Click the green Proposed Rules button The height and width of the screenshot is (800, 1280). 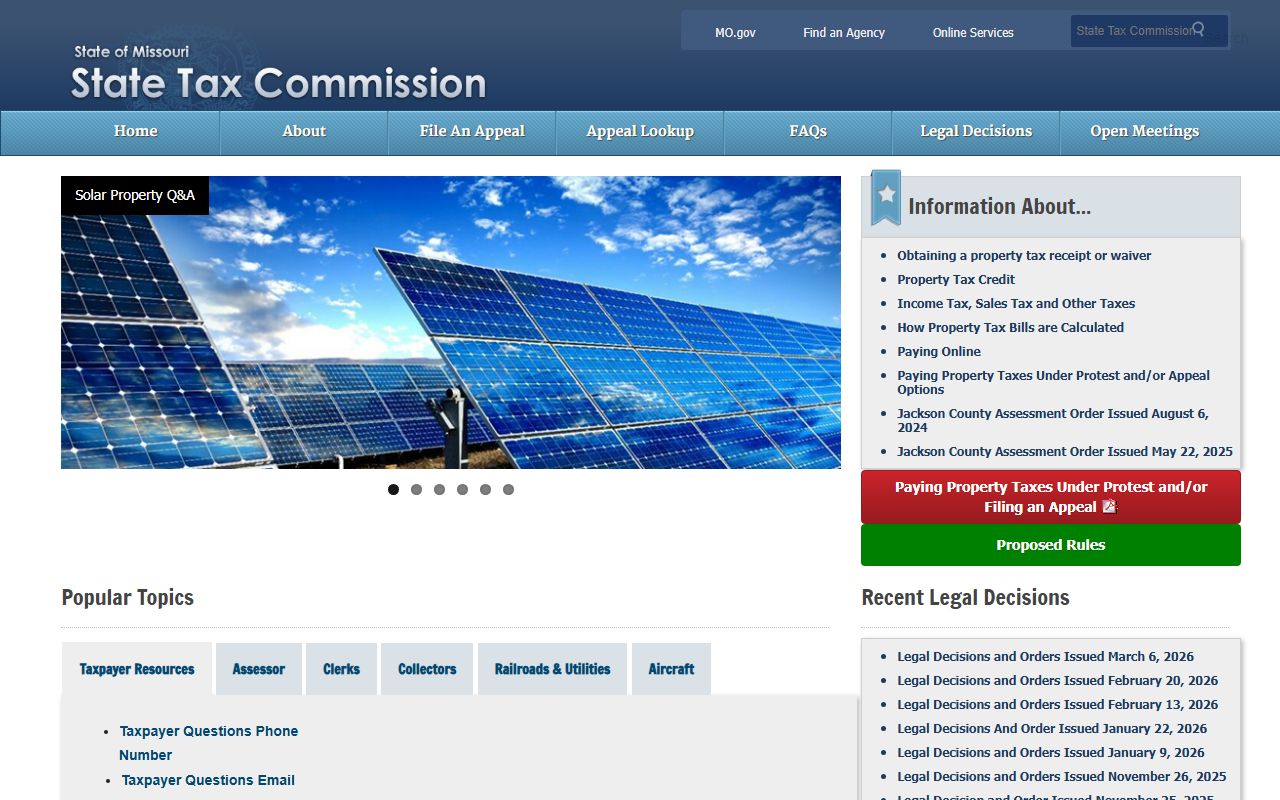(x=1051, y=545)
